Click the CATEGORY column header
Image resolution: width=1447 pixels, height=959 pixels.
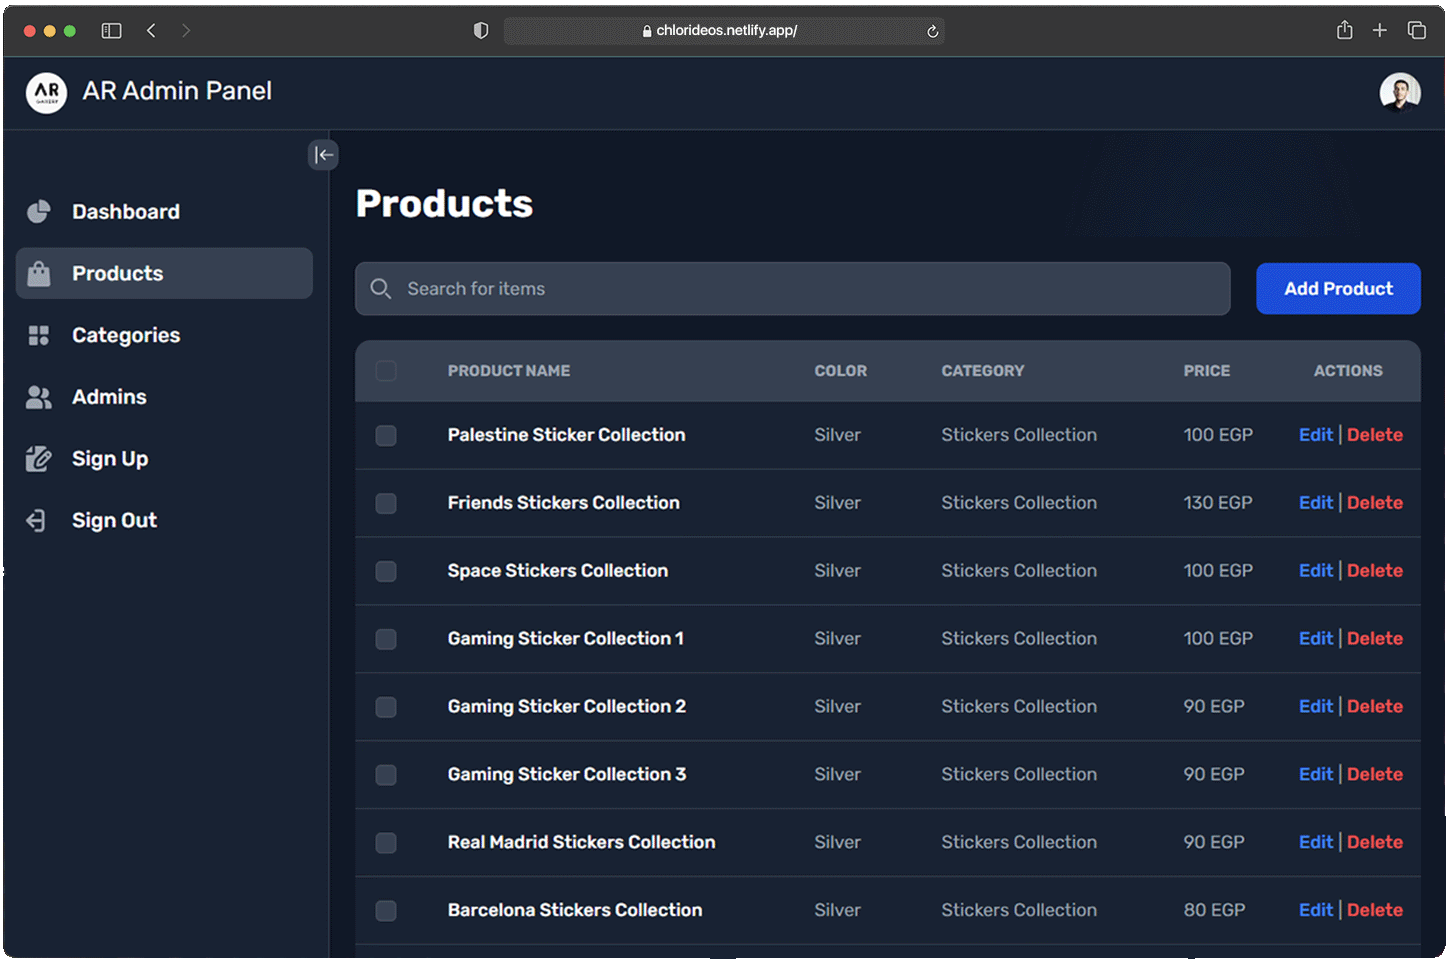pos(982,371)
